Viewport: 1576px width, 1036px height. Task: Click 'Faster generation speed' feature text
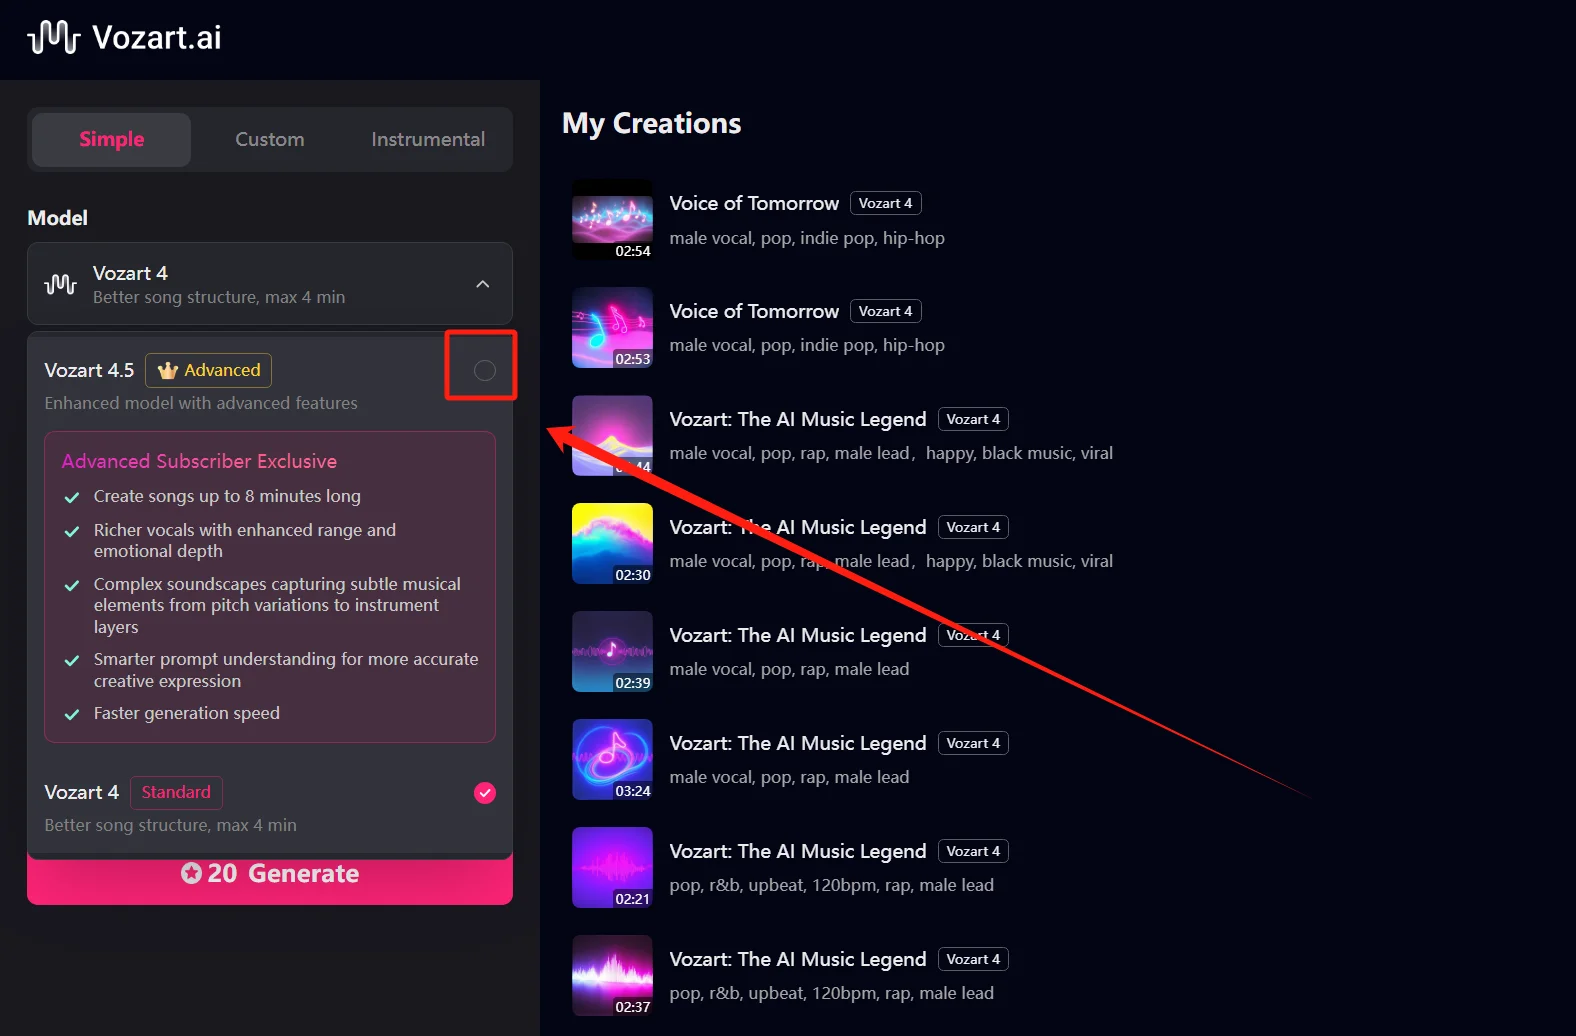pos(187,713)
